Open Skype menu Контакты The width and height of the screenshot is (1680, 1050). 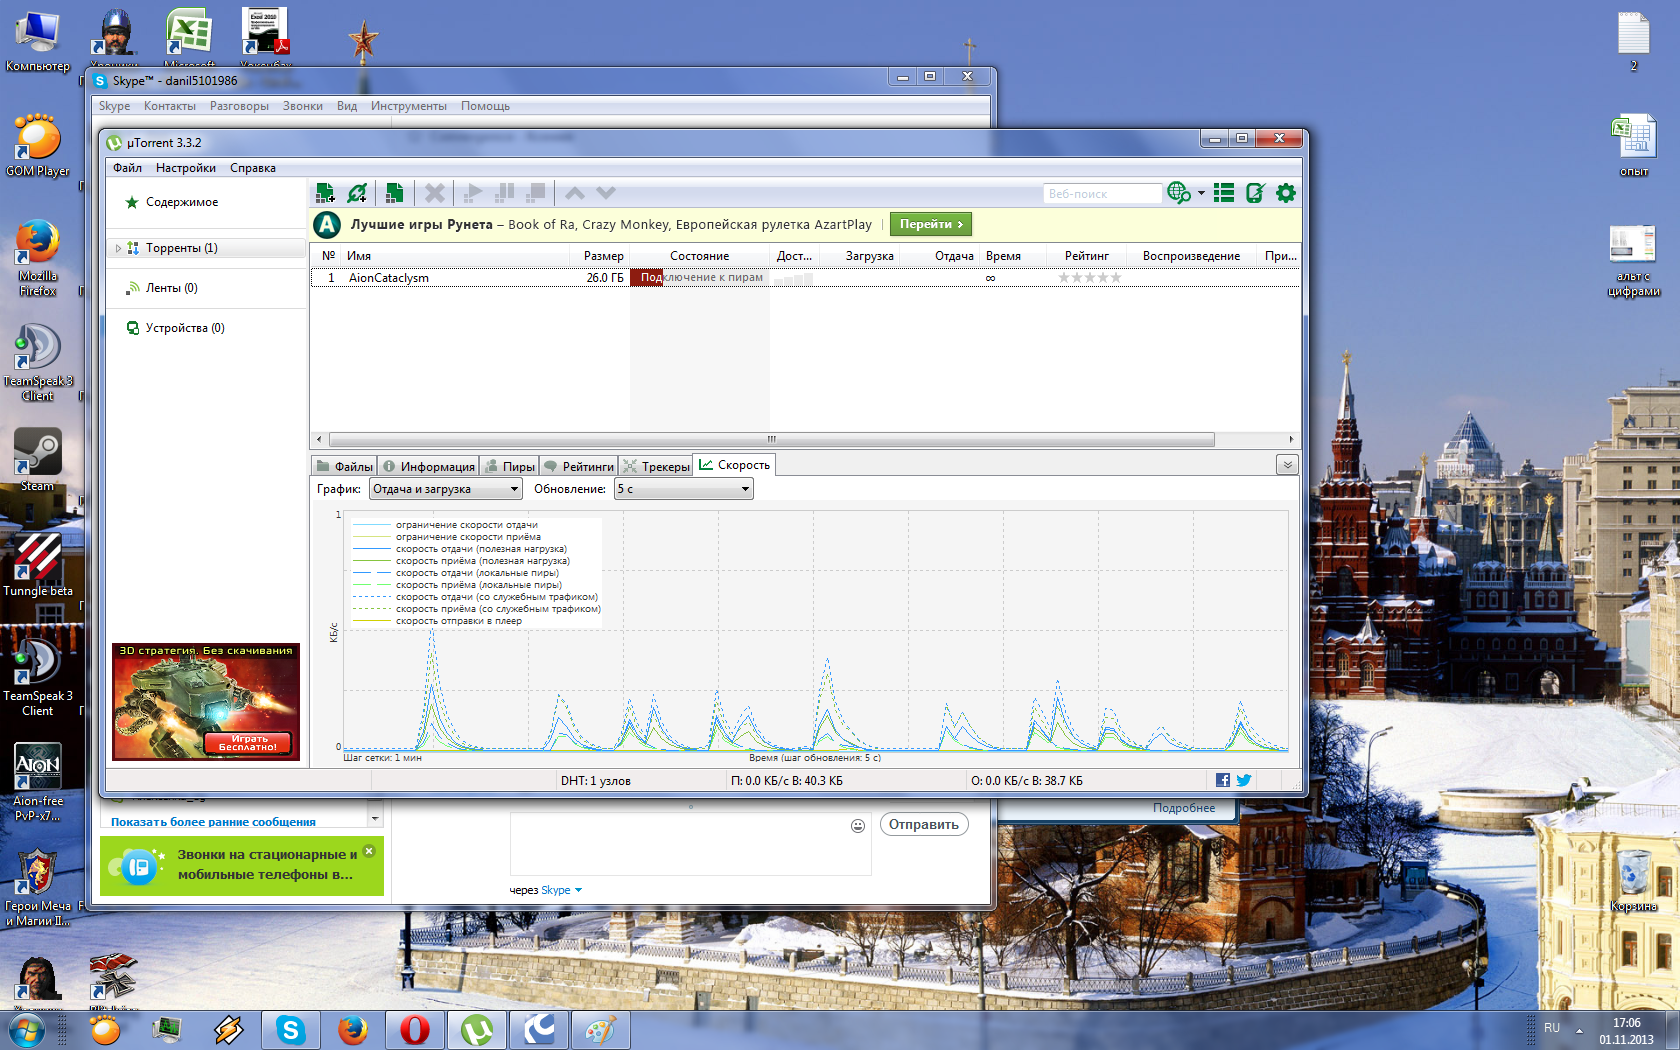[x=170, y=106]
